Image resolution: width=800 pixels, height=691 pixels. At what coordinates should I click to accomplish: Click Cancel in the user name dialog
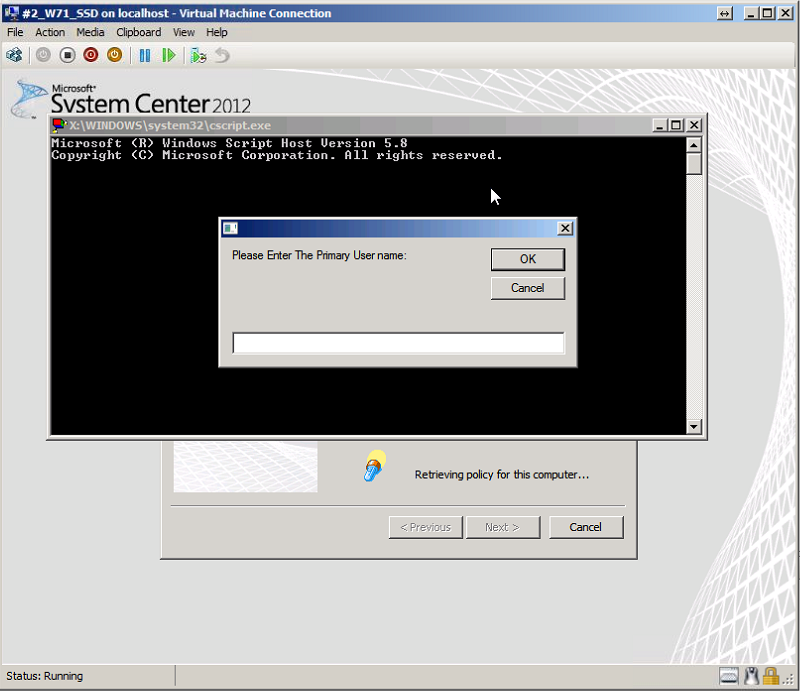pyautogui.click(x=528, y=288)
